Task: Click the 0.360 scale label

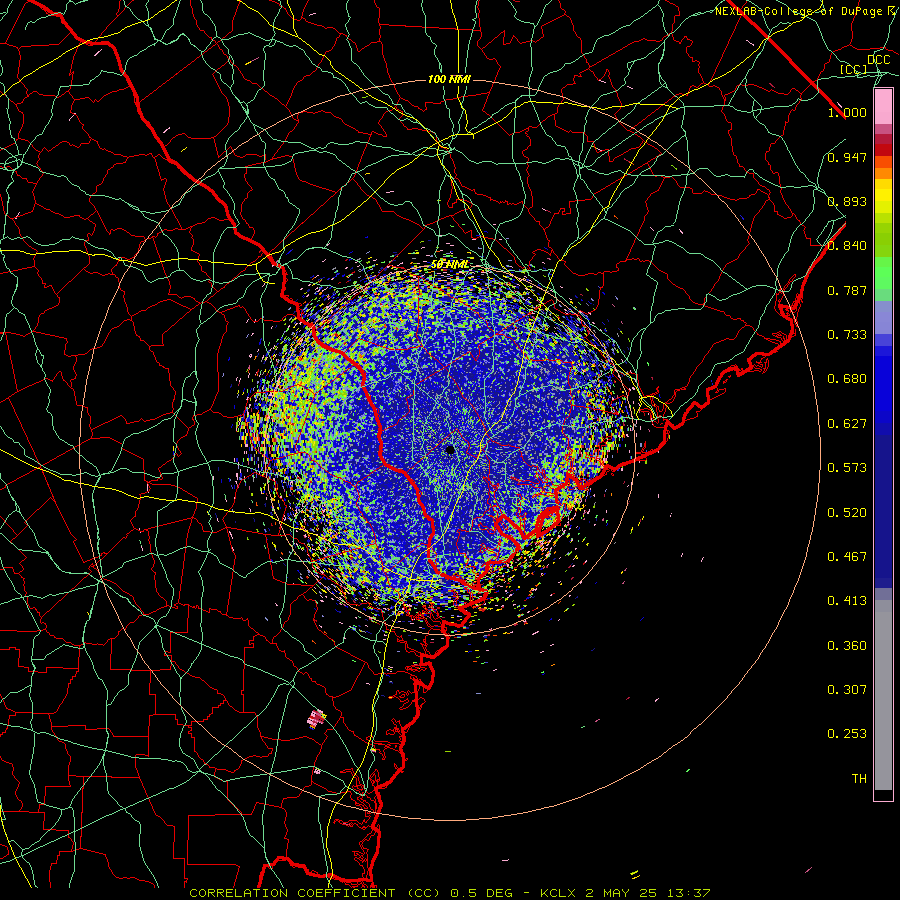Action: (x=847, y=646)
